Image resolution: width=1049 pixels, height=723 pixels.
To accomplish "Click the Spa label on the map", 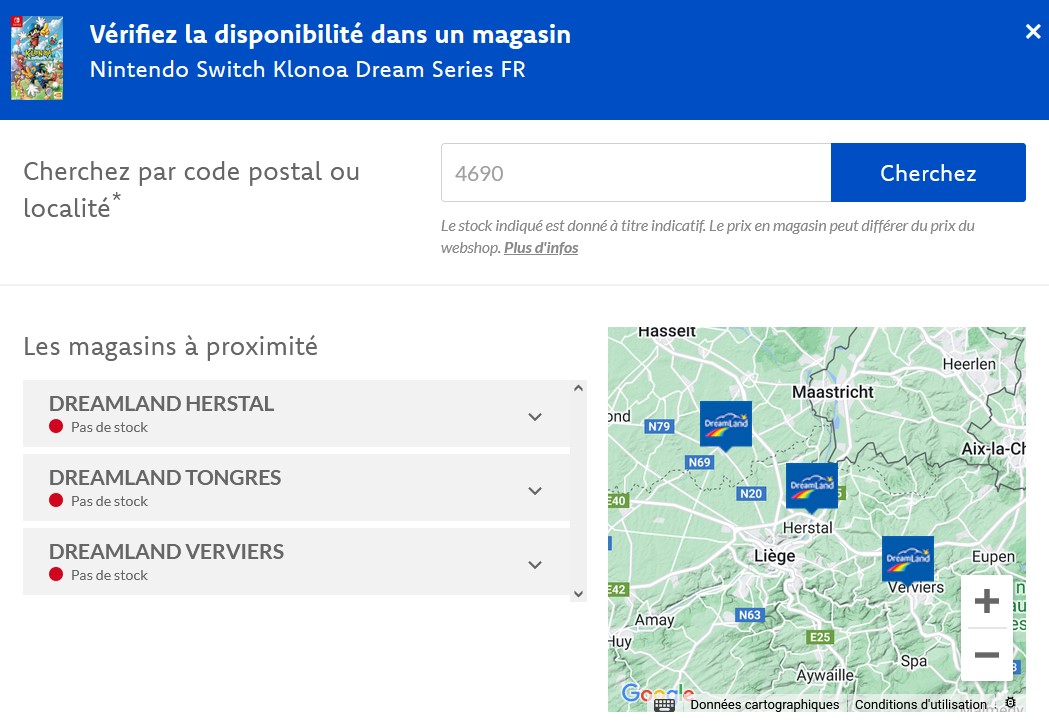I will (914, 661).
